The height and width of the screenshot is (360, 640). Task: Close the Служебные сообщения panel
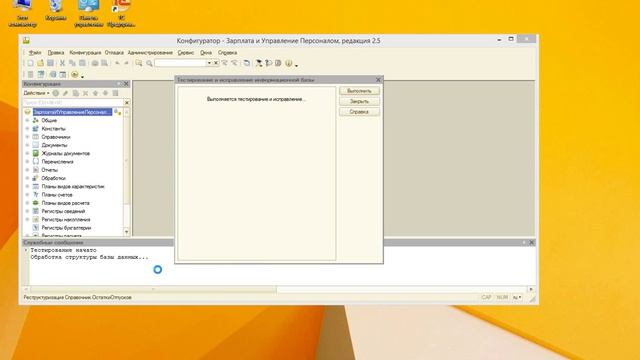531,242
